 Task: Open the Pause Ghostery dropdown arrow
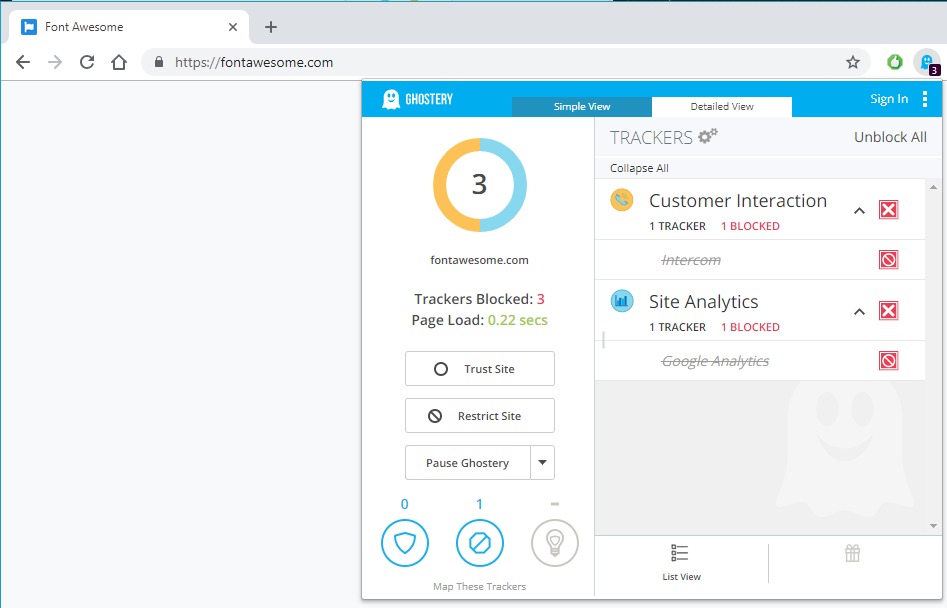pyautogui.click(x=542, y=462)
